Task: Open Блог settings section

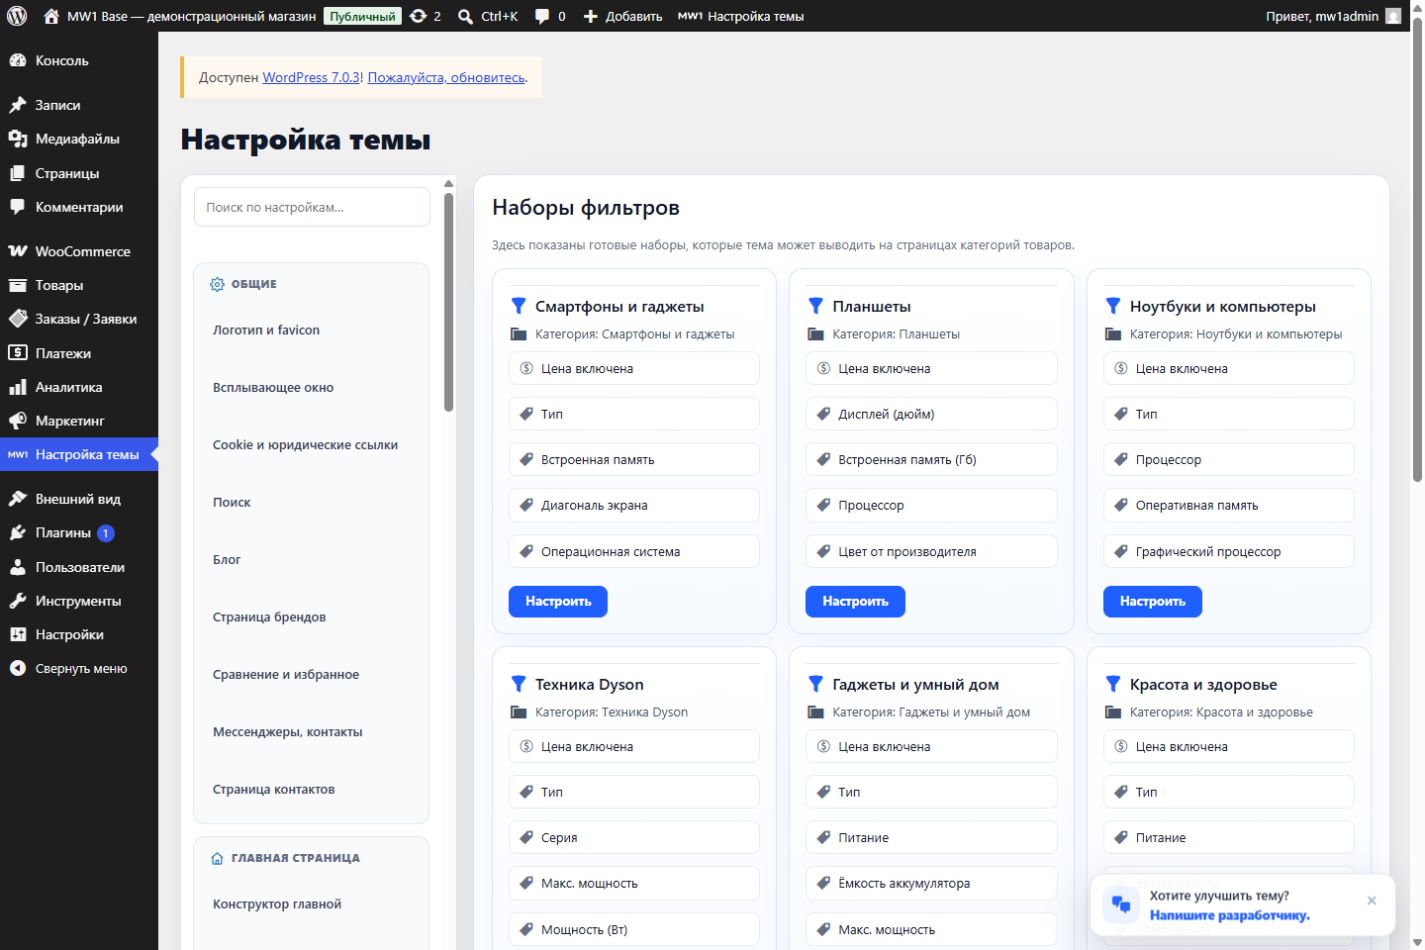Action: 227,560
